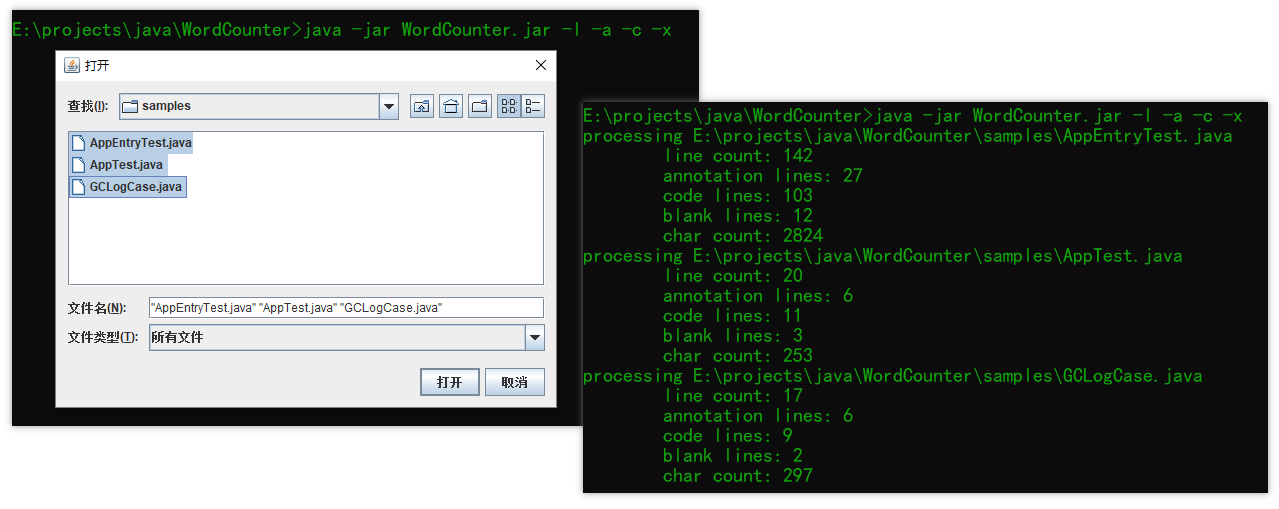Open the samples look-in dropdown arrow

point(389,106)
